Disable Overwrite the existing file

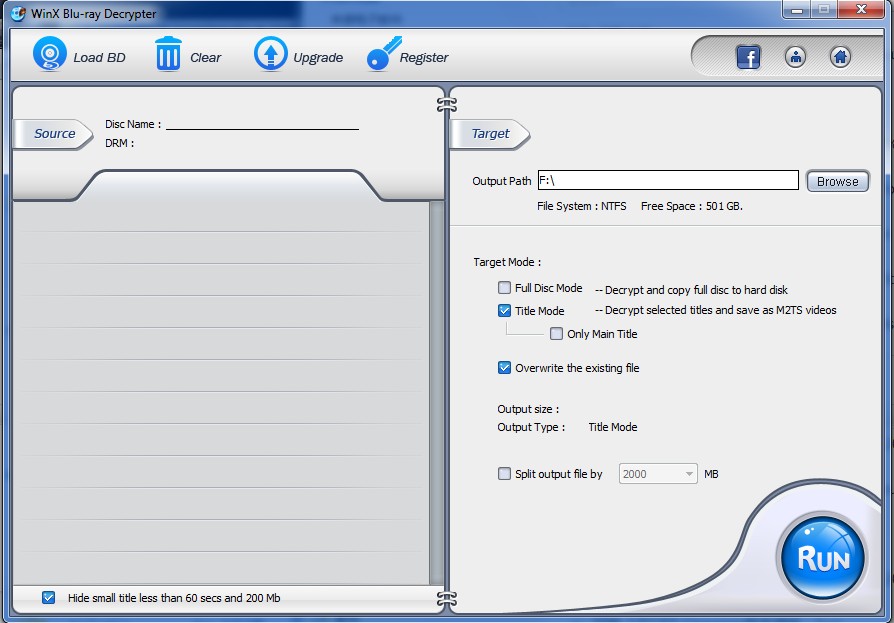[505, 368]
